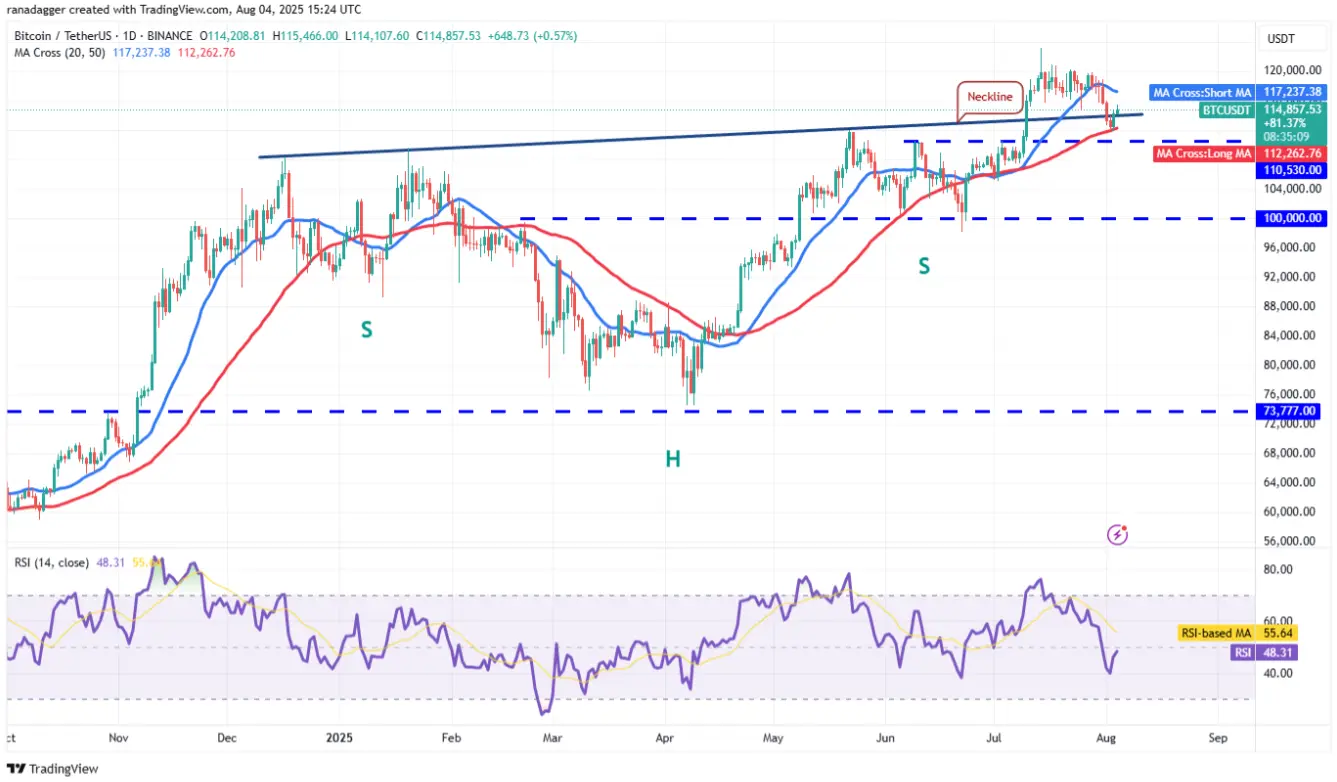Click the MA Cross:Long MA label

pyautogui.click(x=1203, y=154)
